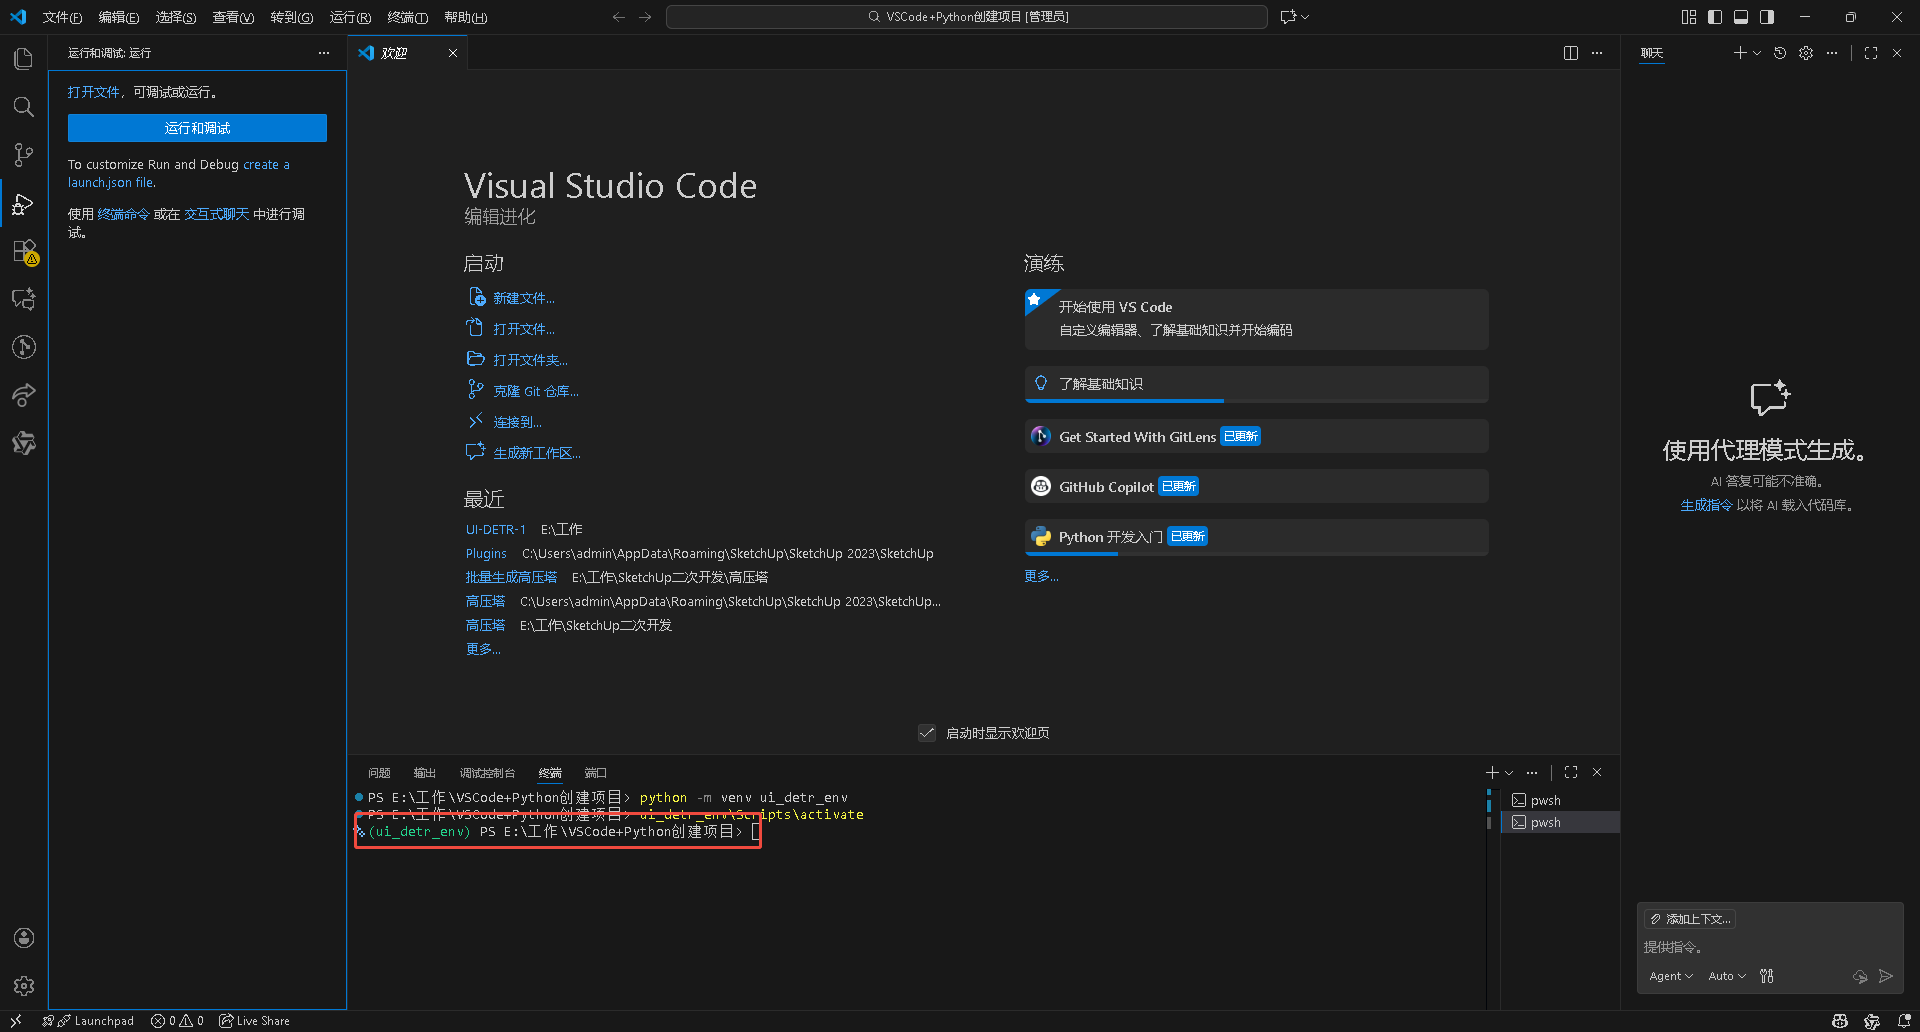Toggle the bottom panel visibility
Image resolution: width=1920 pixels, height=1032 pixels.
point(1741,17)
